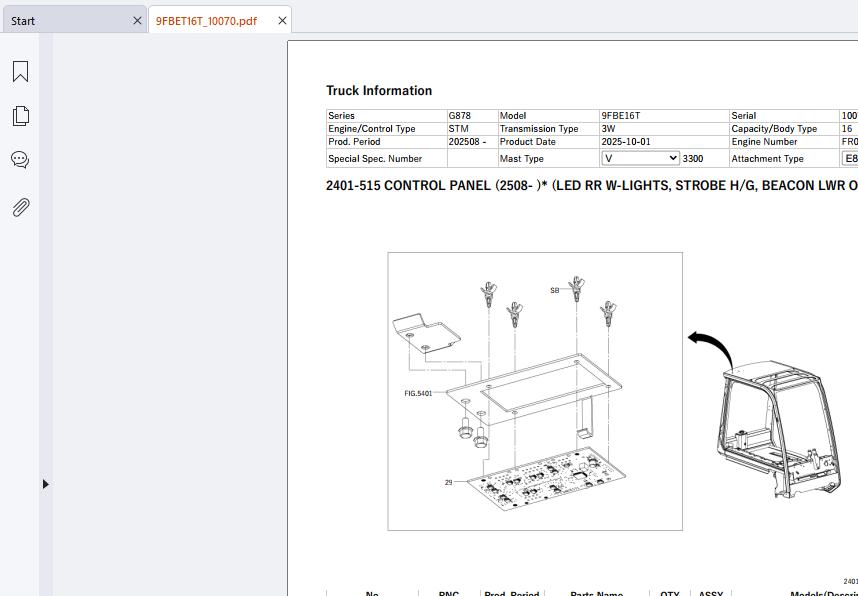
Task: Click the Capacity/Body Type label
Action: pos(774,129)
